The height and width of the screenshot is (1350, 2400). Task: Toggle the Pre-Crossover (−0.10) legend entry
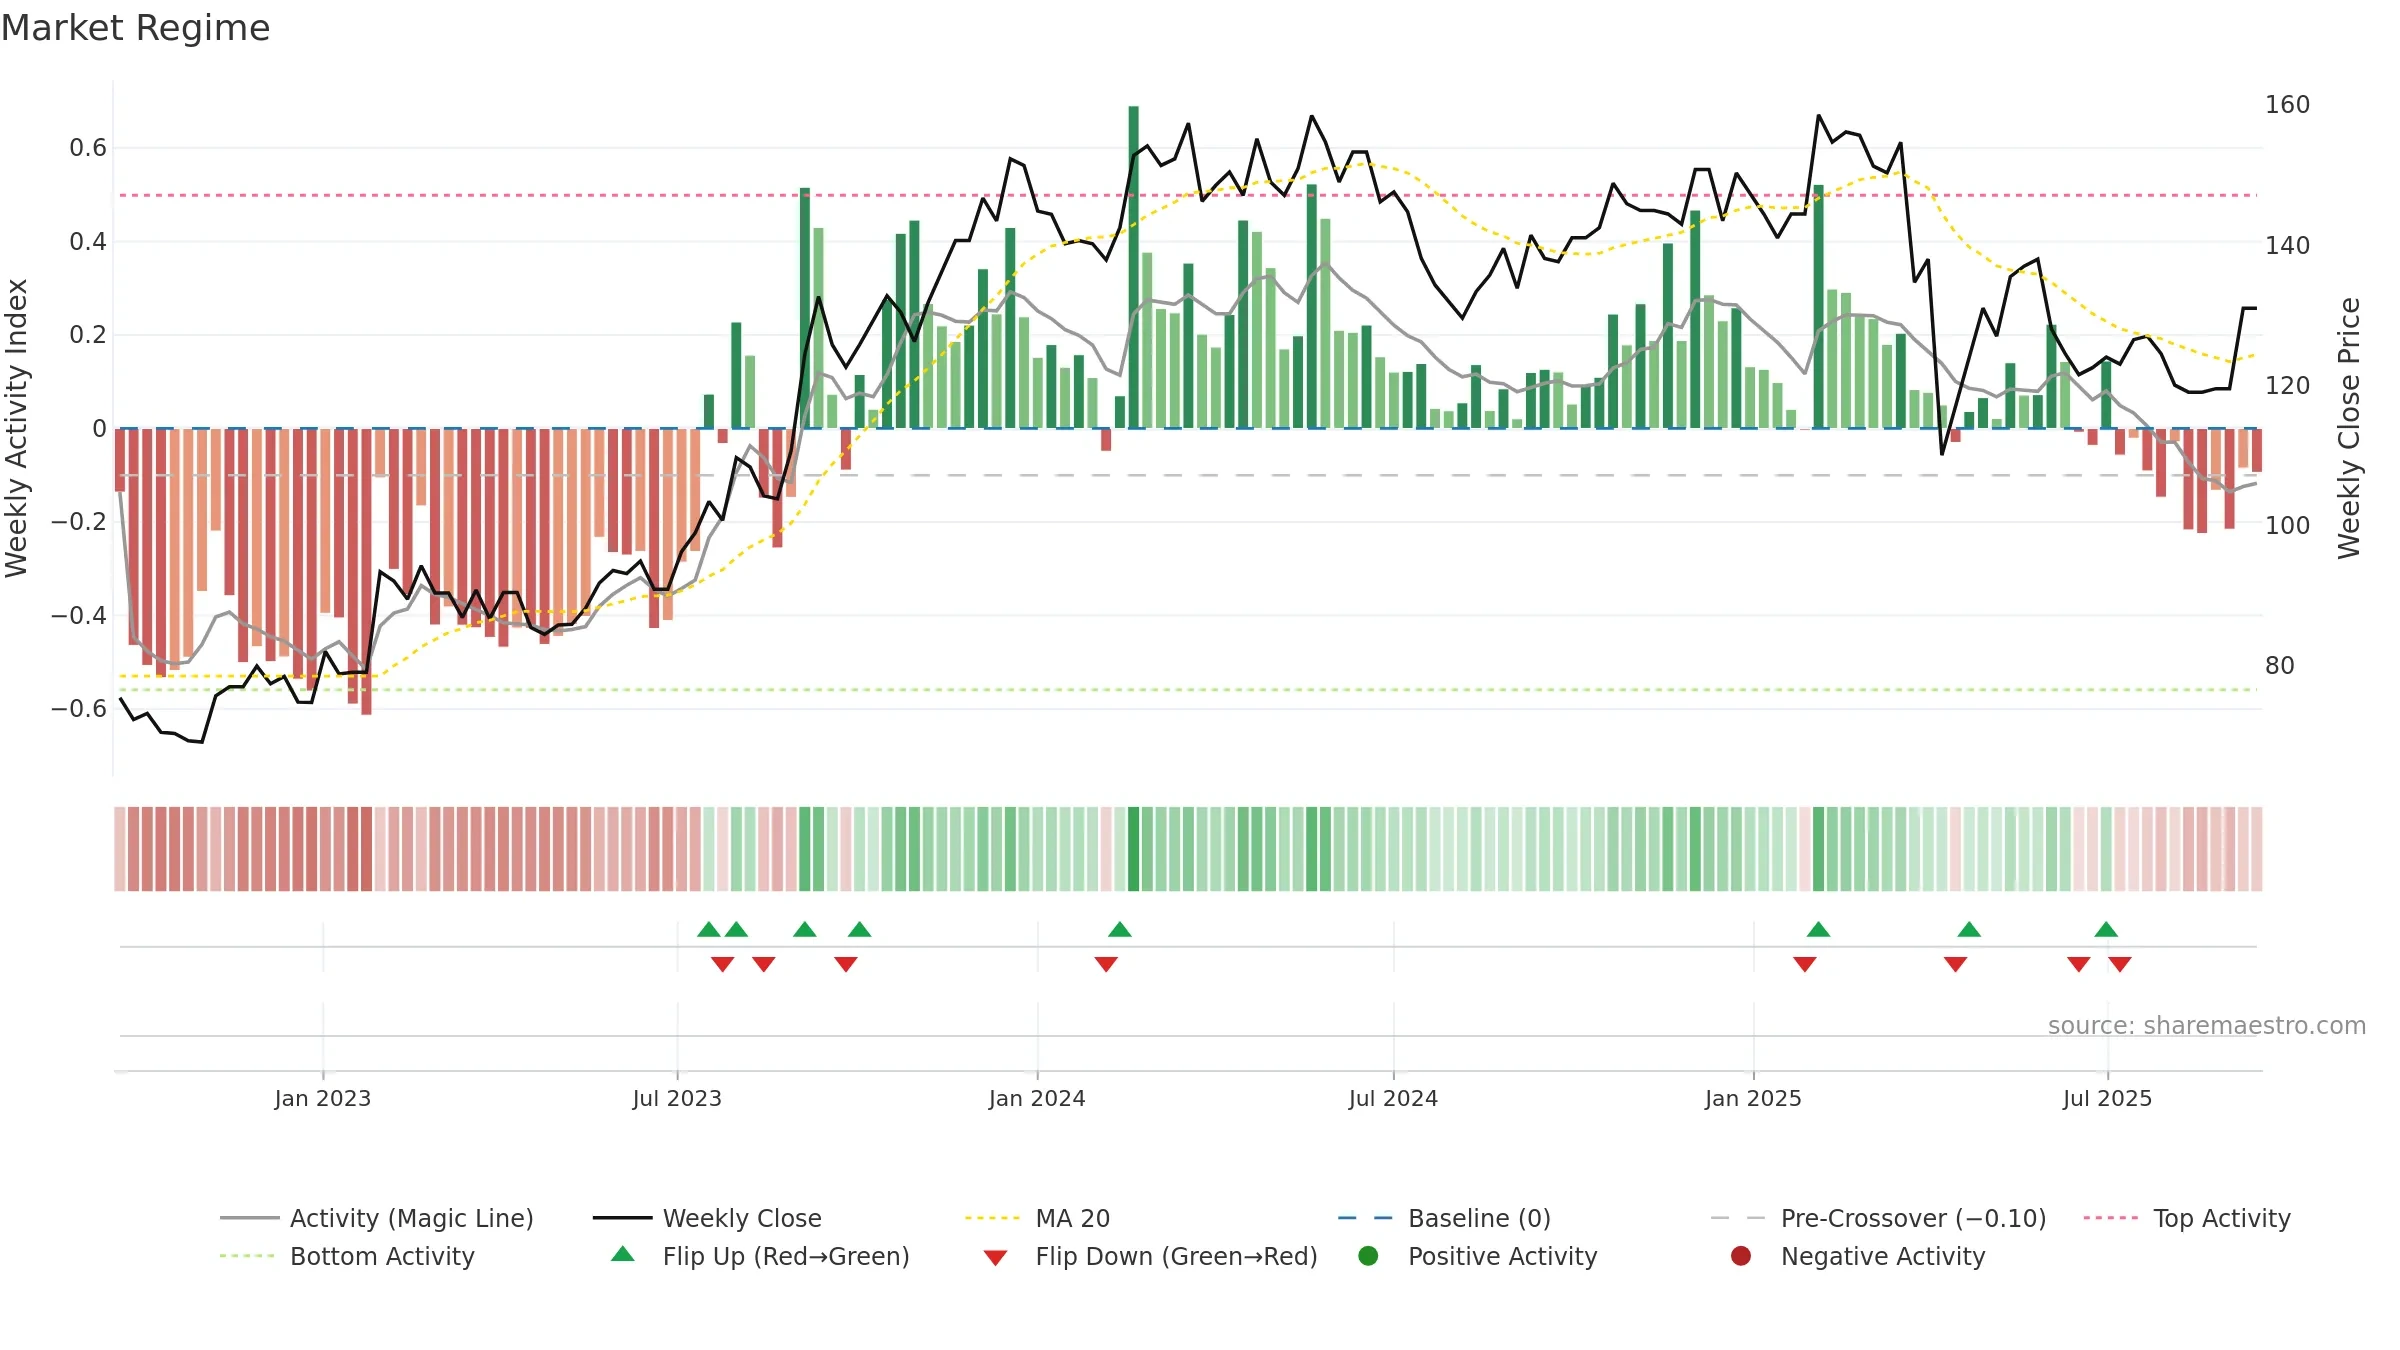[1878, 1218]
